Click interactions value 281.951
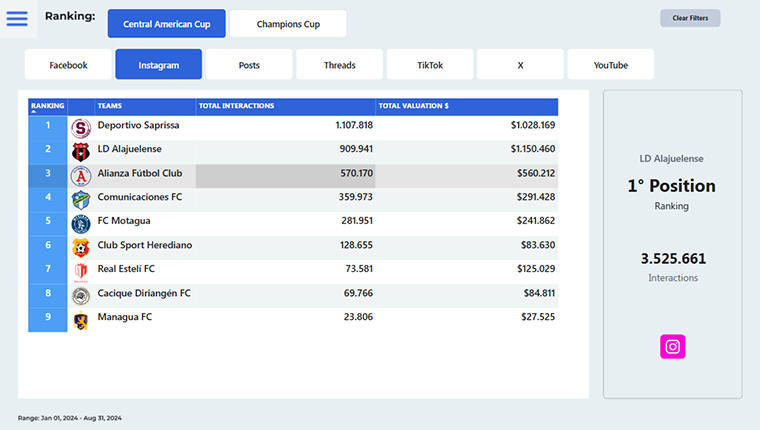Screen dimensions: 760x430 click(357, 221)
